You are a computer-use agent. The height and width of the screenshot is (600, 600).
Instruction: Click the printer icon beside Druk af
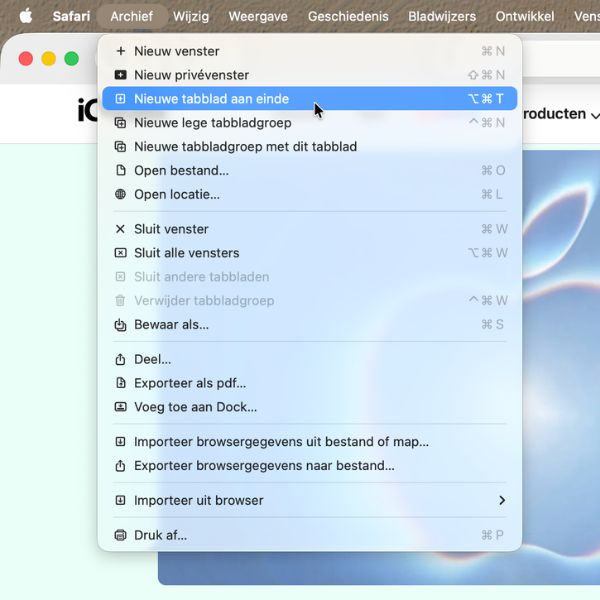(121, 535)
